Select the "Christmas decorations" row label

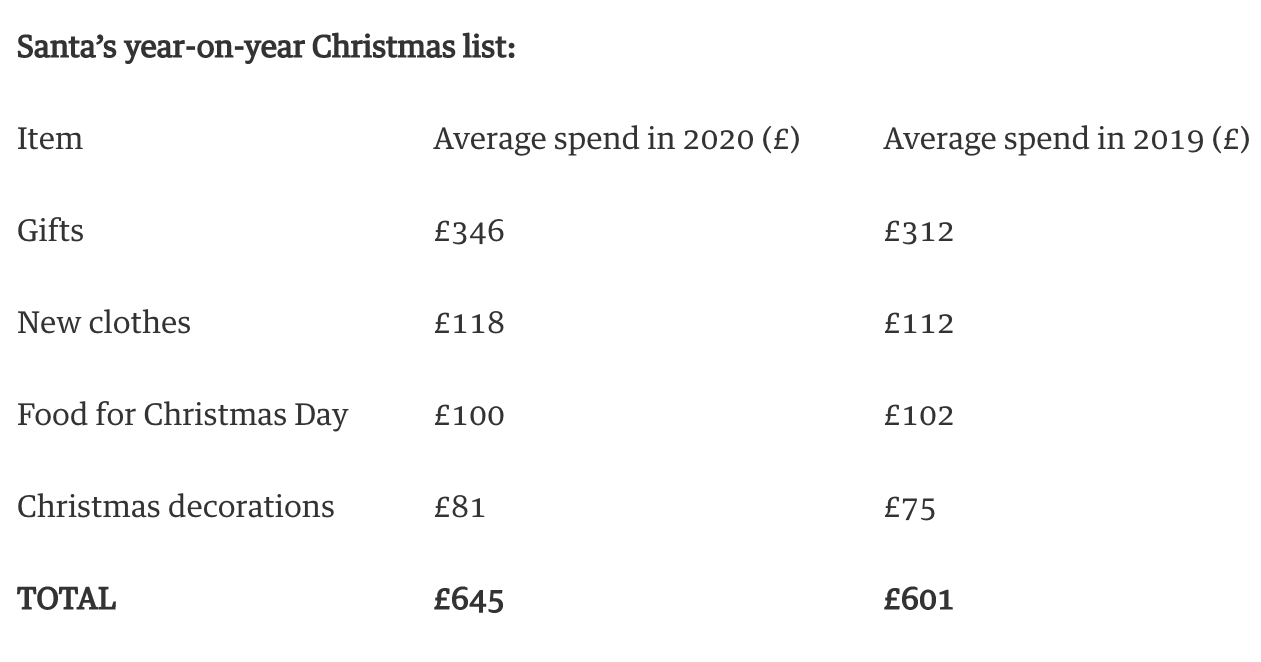point(176,507)
